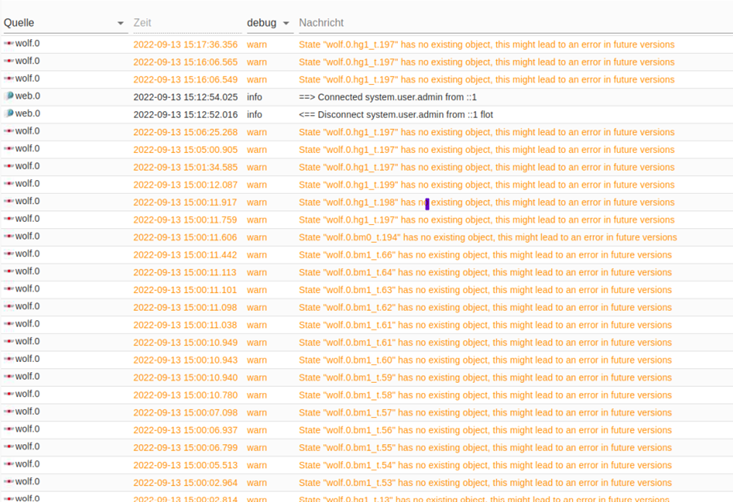This screenshot has height=503, width=734.
Task: Select warning message about wolf.0.bm1_t.53
Action: [485, 483]
